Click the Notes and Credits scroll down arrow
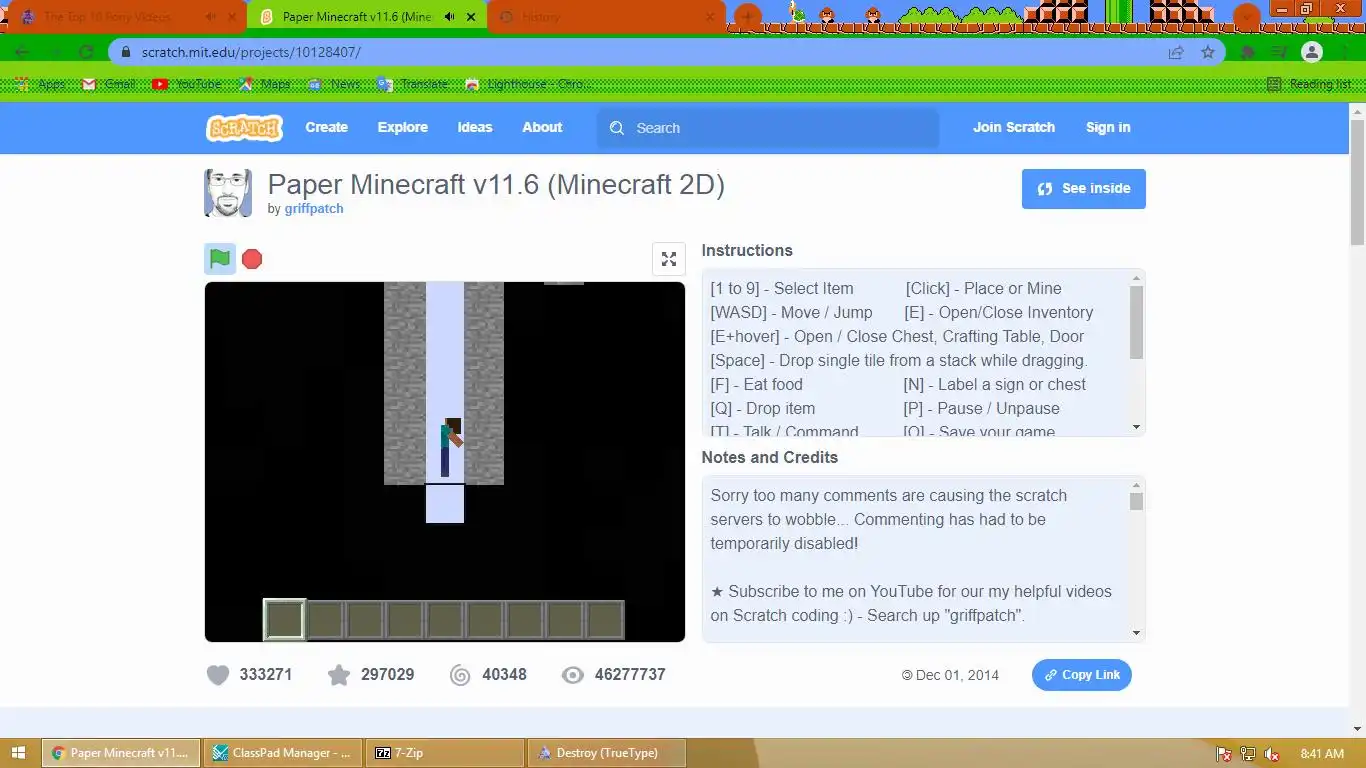The width and height of the screenshot is (1366, 768). click(1136, 632)
